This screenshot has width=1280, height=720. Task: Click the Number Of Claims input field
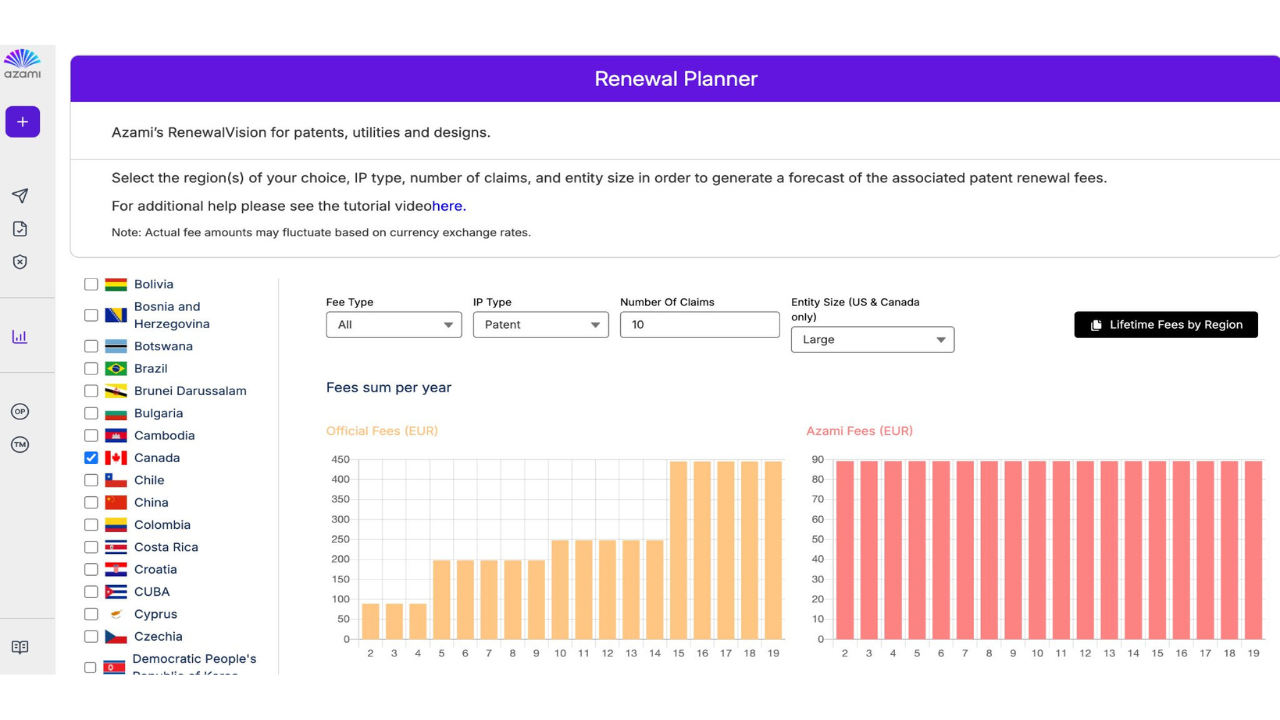(699, 324)
